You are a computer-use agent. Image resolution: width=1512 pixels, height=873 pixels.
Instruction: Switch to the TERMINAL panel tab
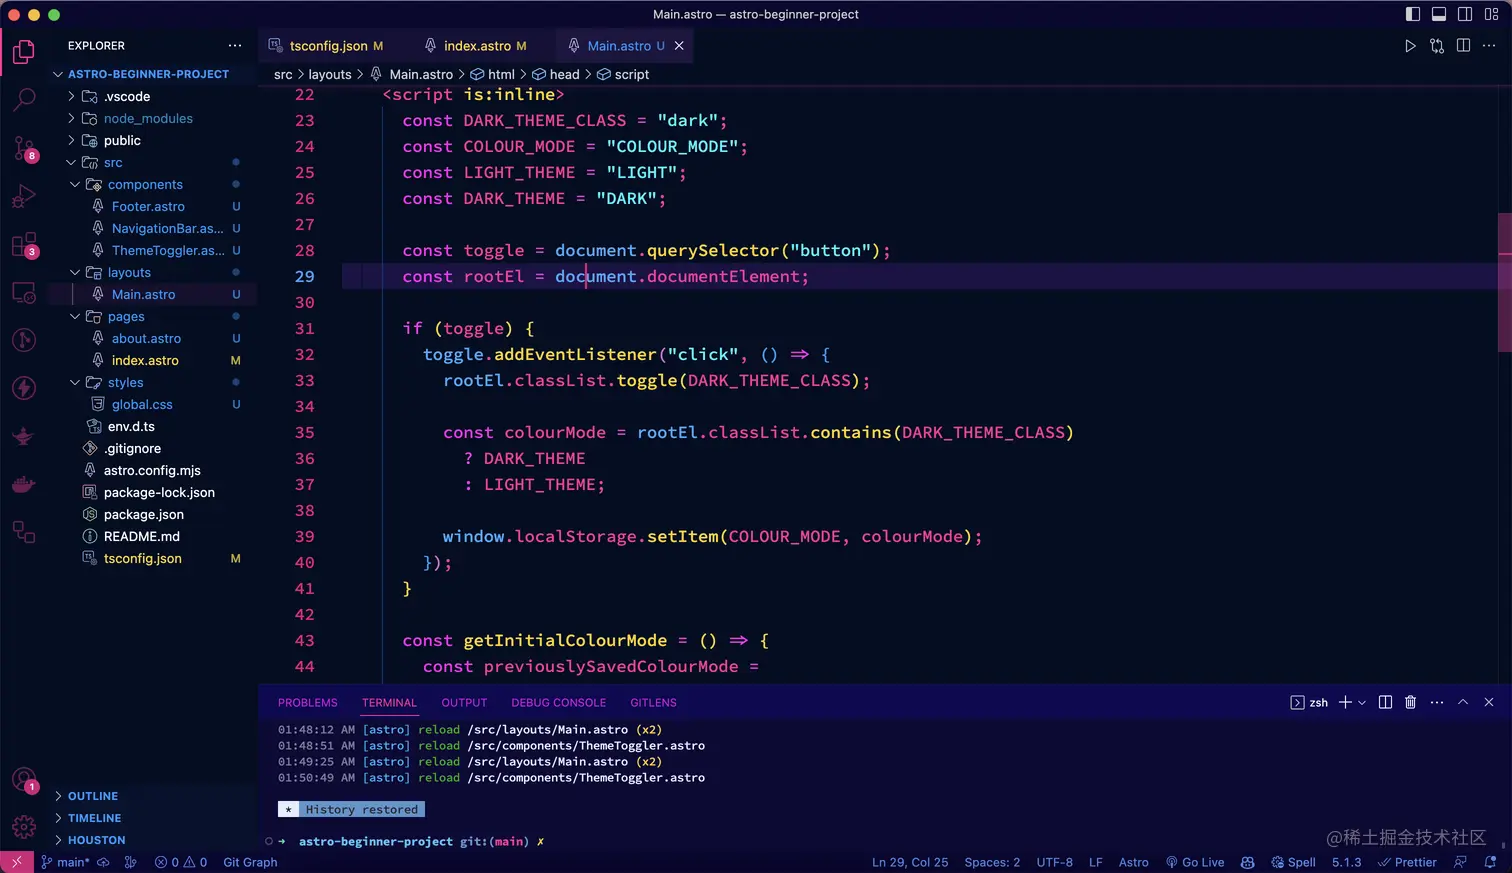[x=389, y=703]
